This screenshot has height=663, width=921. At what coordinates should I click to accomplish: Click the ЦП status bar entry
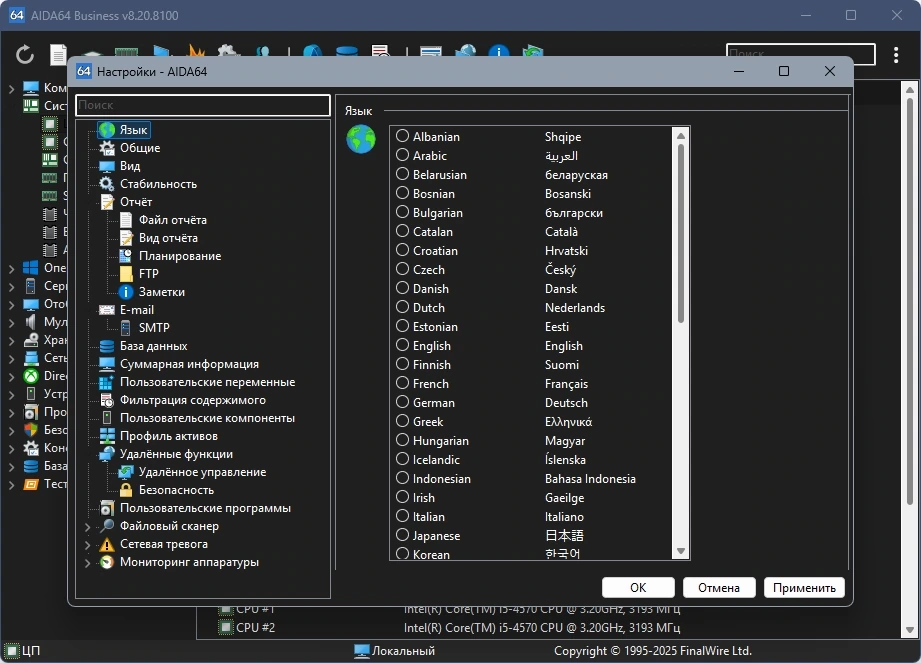(22, 651)
